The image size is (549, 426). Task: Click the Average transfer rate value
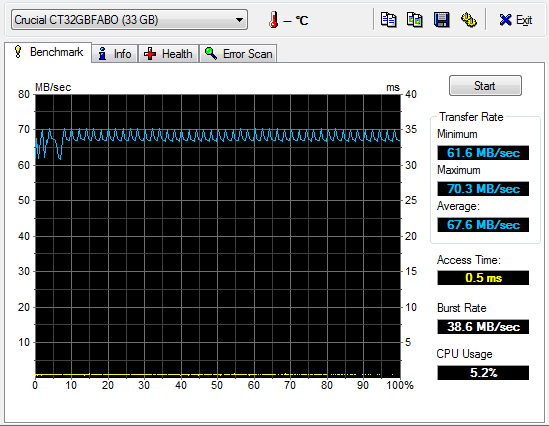483,225
